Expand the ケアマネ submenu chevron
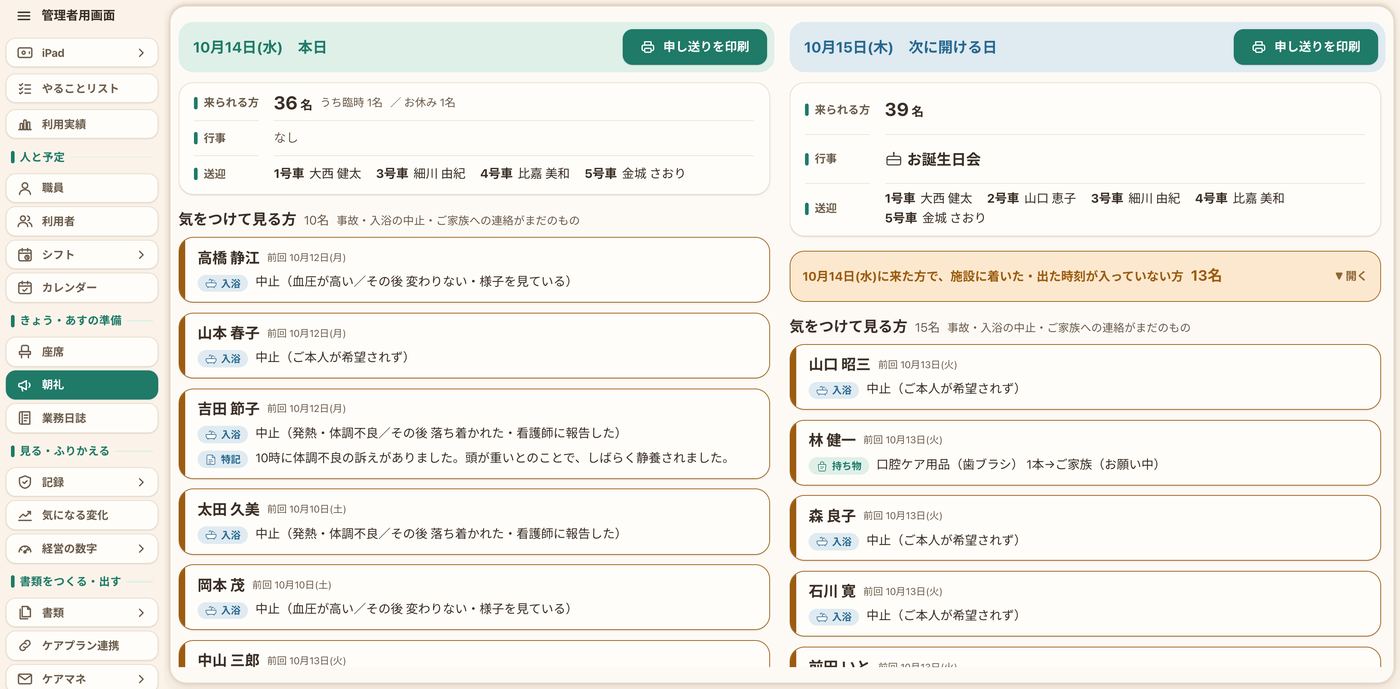 pos(141,679)
